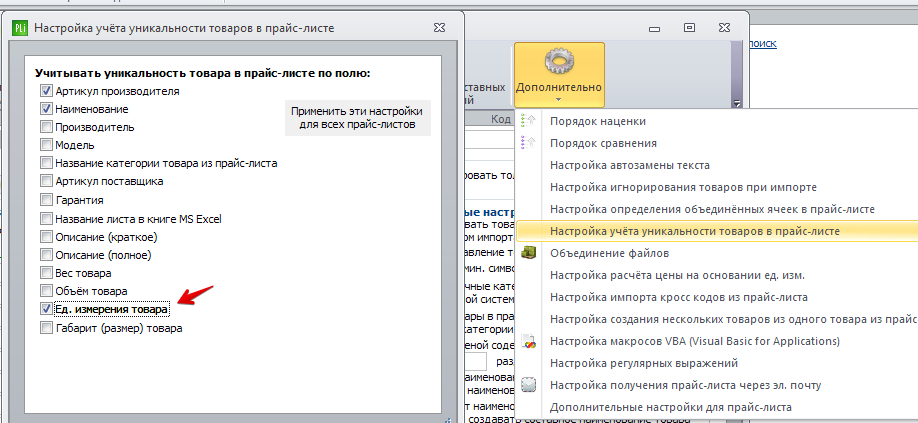Click the PLi app icon in dialog title
The image size is (918, 423).
22,27
